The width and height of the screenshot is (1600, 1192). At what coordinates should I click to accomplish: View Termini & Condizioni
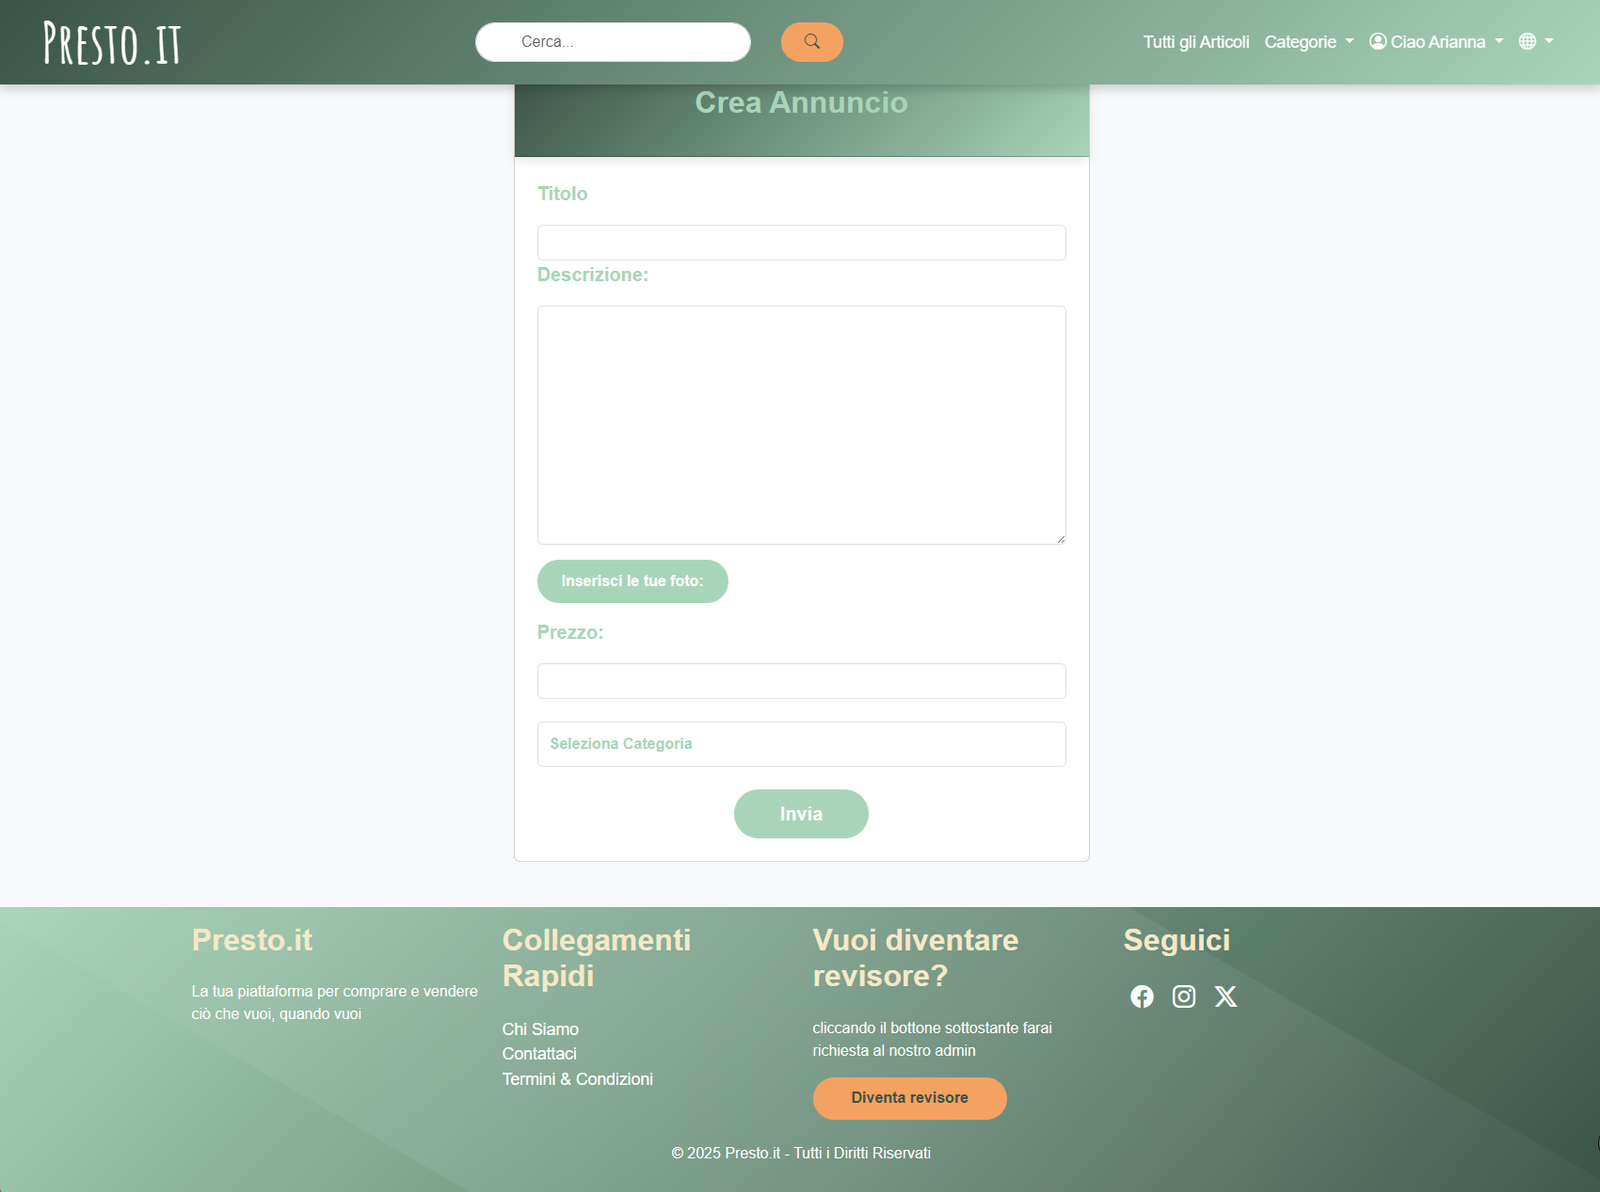click(577, 1079)
